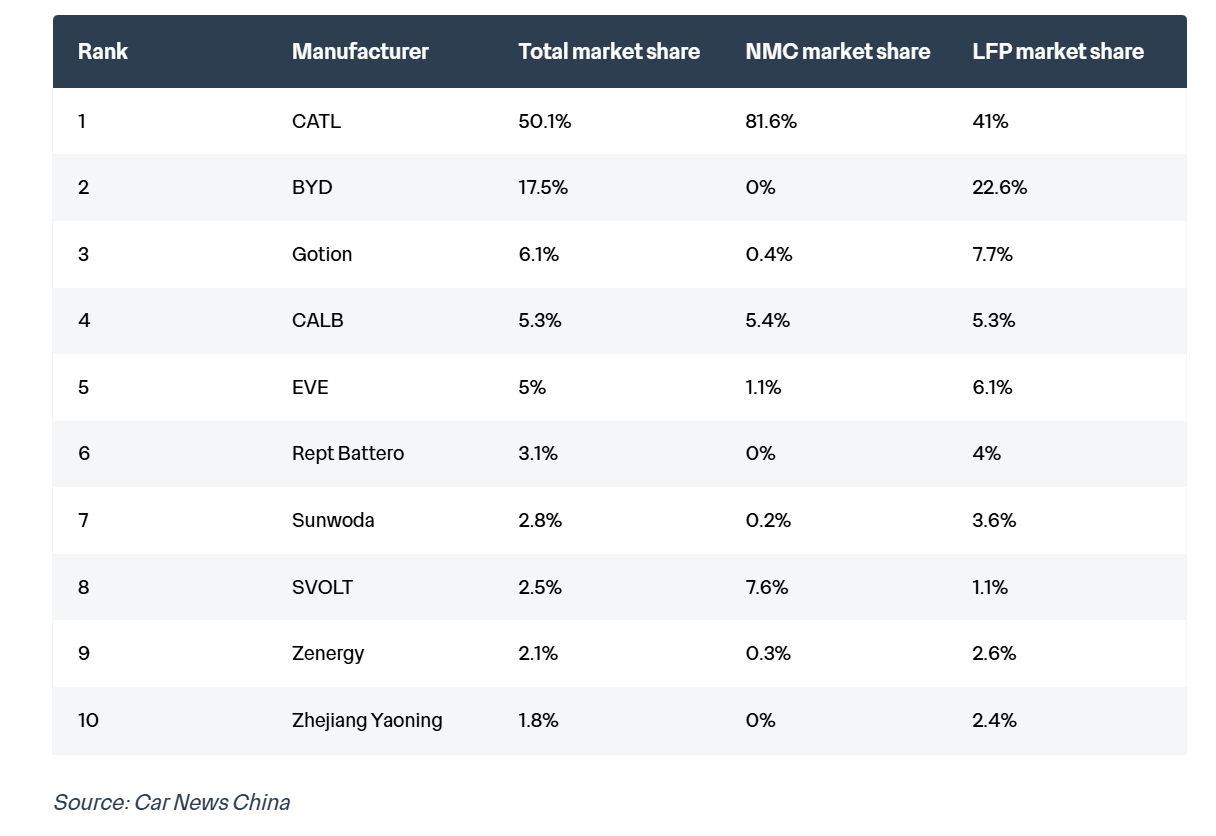Select the CATL manufacturer cell
The image size is (1216, 836).
[316, 121]
